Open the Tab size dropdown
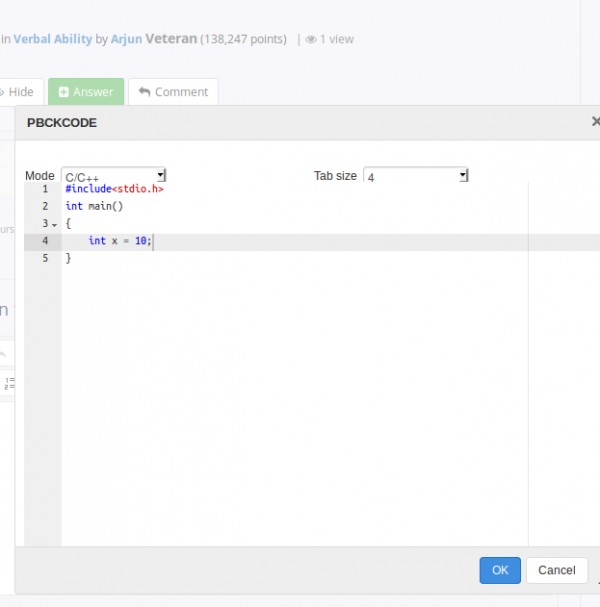 415,176
